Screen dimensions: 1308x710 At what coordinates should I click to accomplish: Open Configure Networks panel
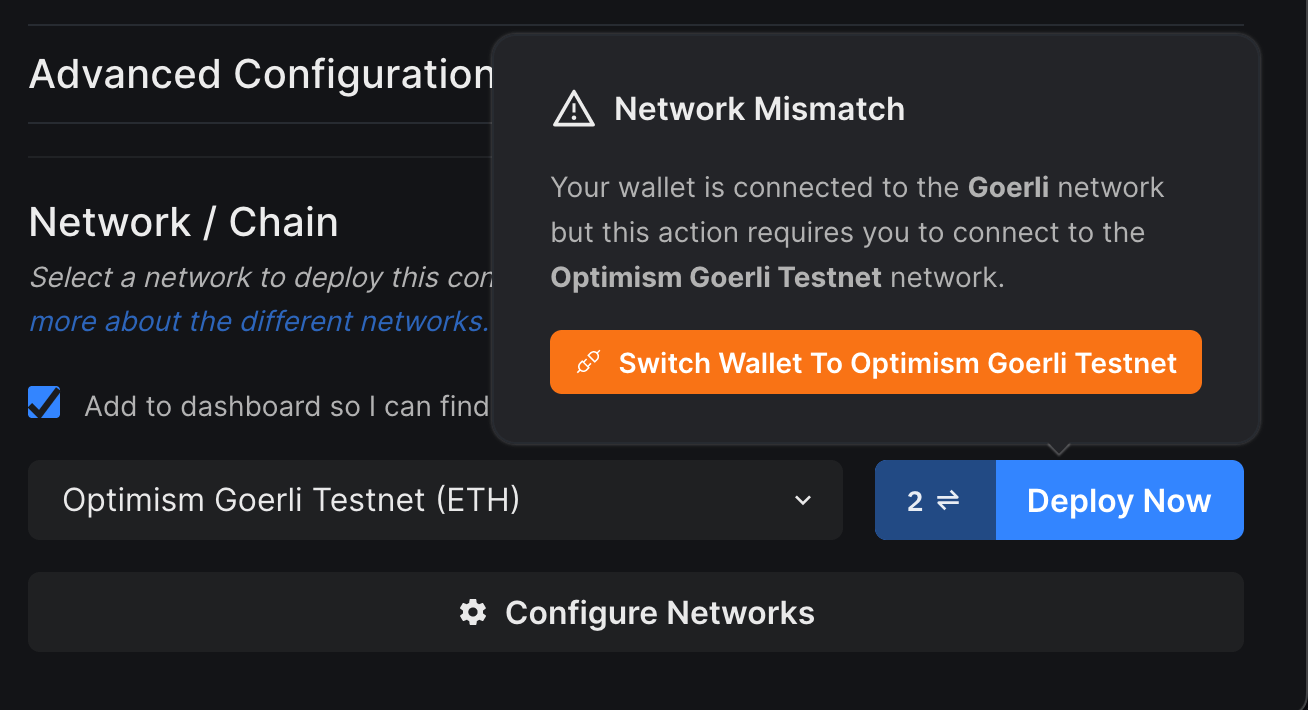(636, 612)
